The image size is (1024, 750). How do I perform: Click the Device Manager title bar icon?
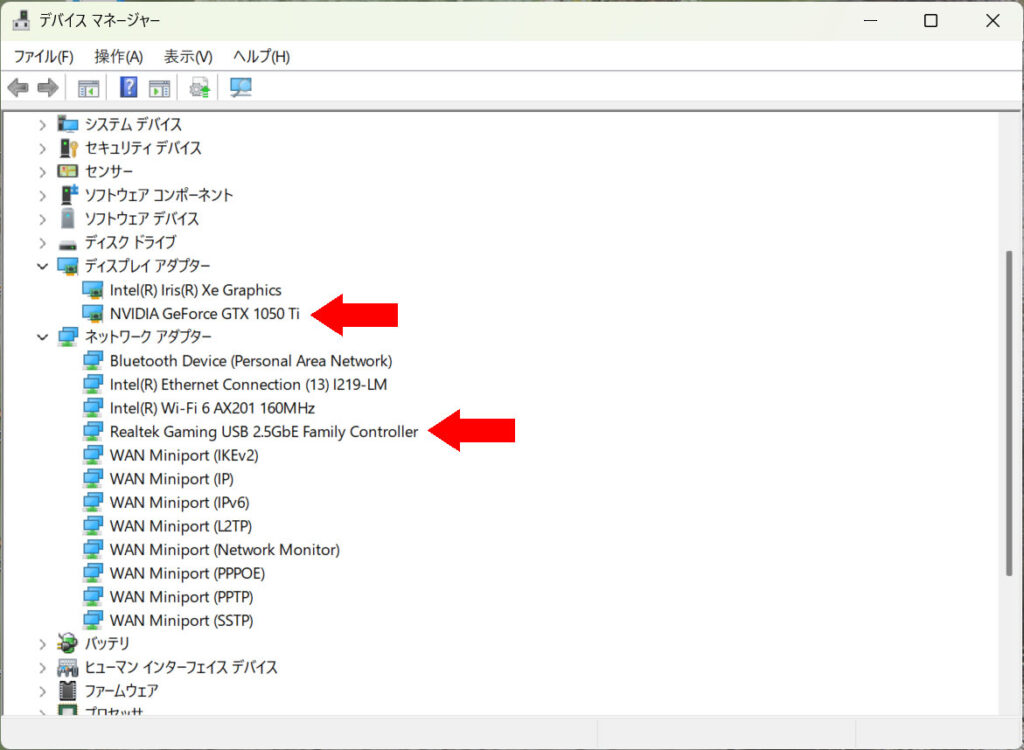21,20
